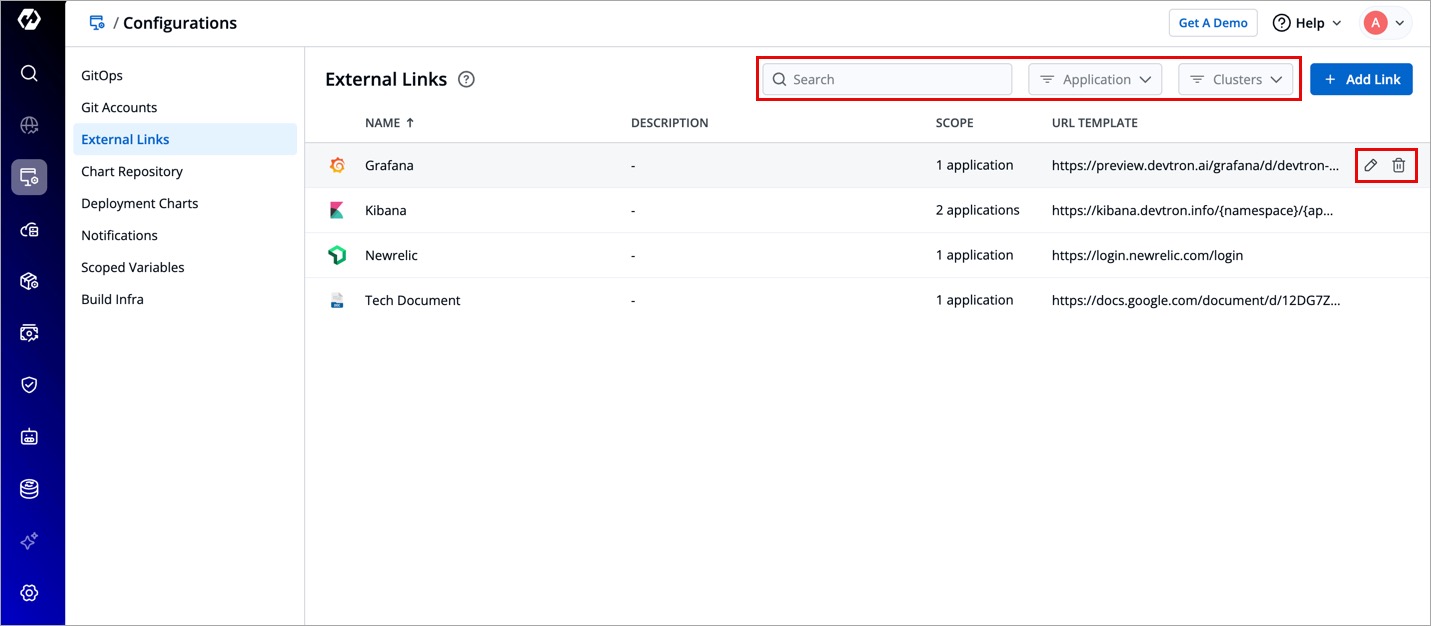The width and height of the screenshot is (1431, 626).
Task: Click the question mark beside External Links
Action: coord(466,80)
